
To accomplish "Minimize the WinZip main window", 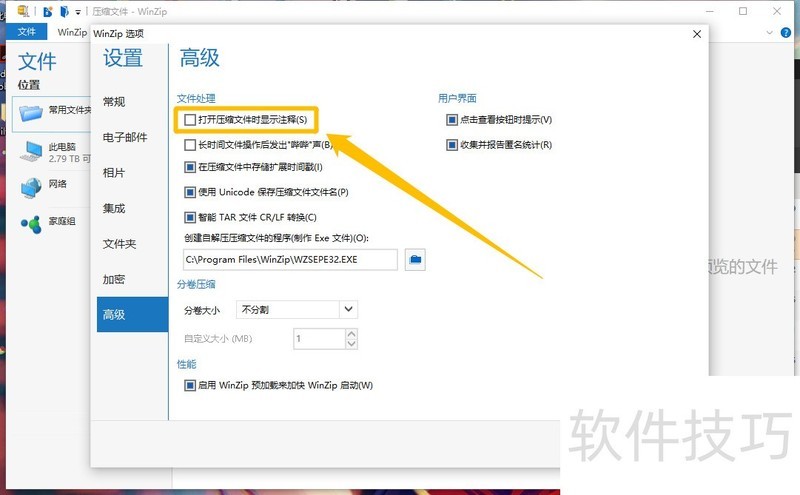I will coord(710,11).
